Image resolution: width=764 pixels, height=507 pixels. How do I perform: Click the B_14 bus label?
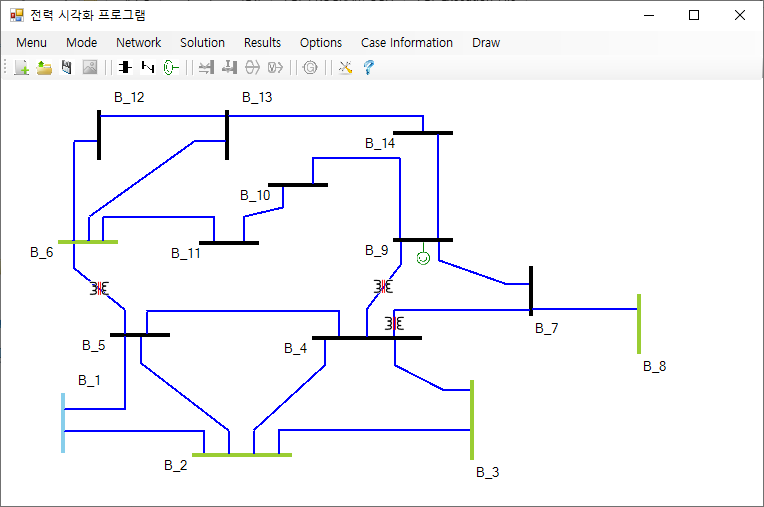click(380, 143)
